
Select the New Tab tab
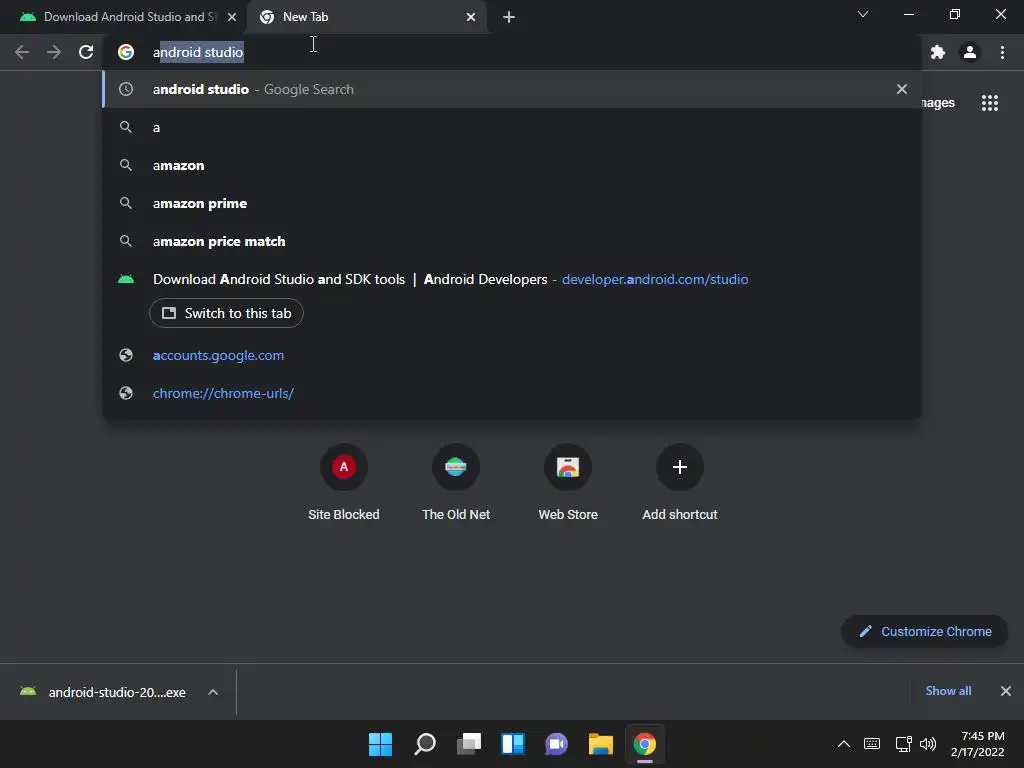point(366,17)
